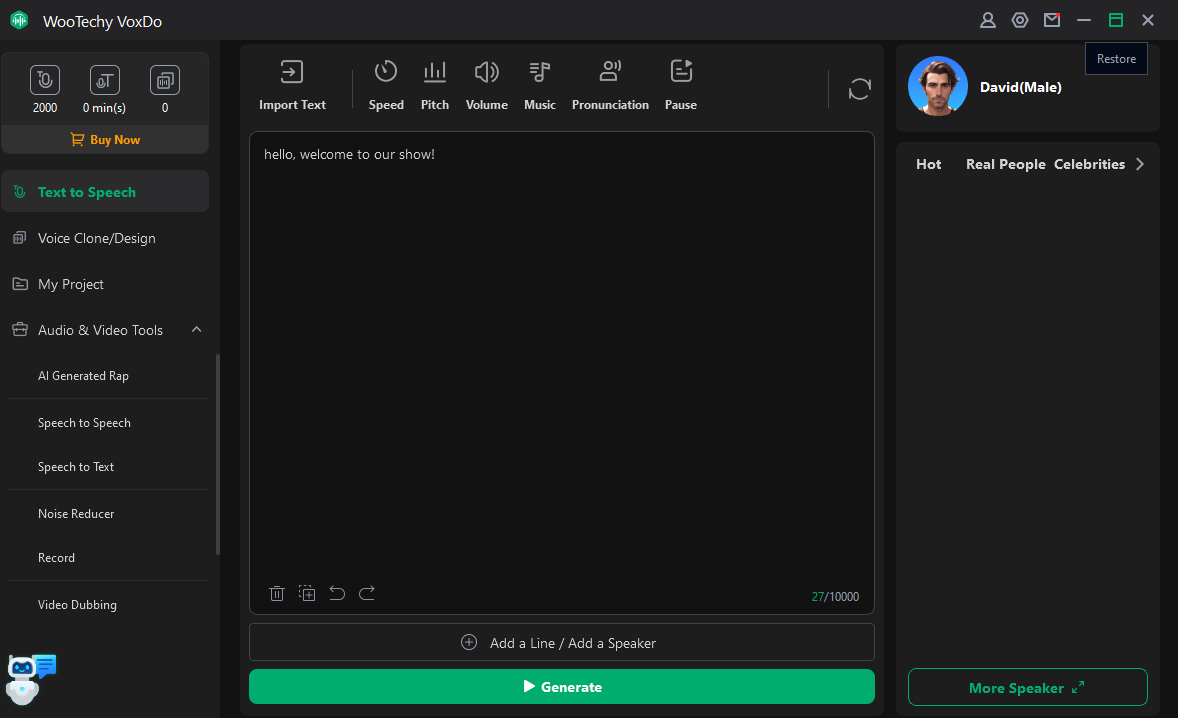Viewport: 1178px width, 718px height.
Task: Open the Import Text tool
Action: point(292,86)
